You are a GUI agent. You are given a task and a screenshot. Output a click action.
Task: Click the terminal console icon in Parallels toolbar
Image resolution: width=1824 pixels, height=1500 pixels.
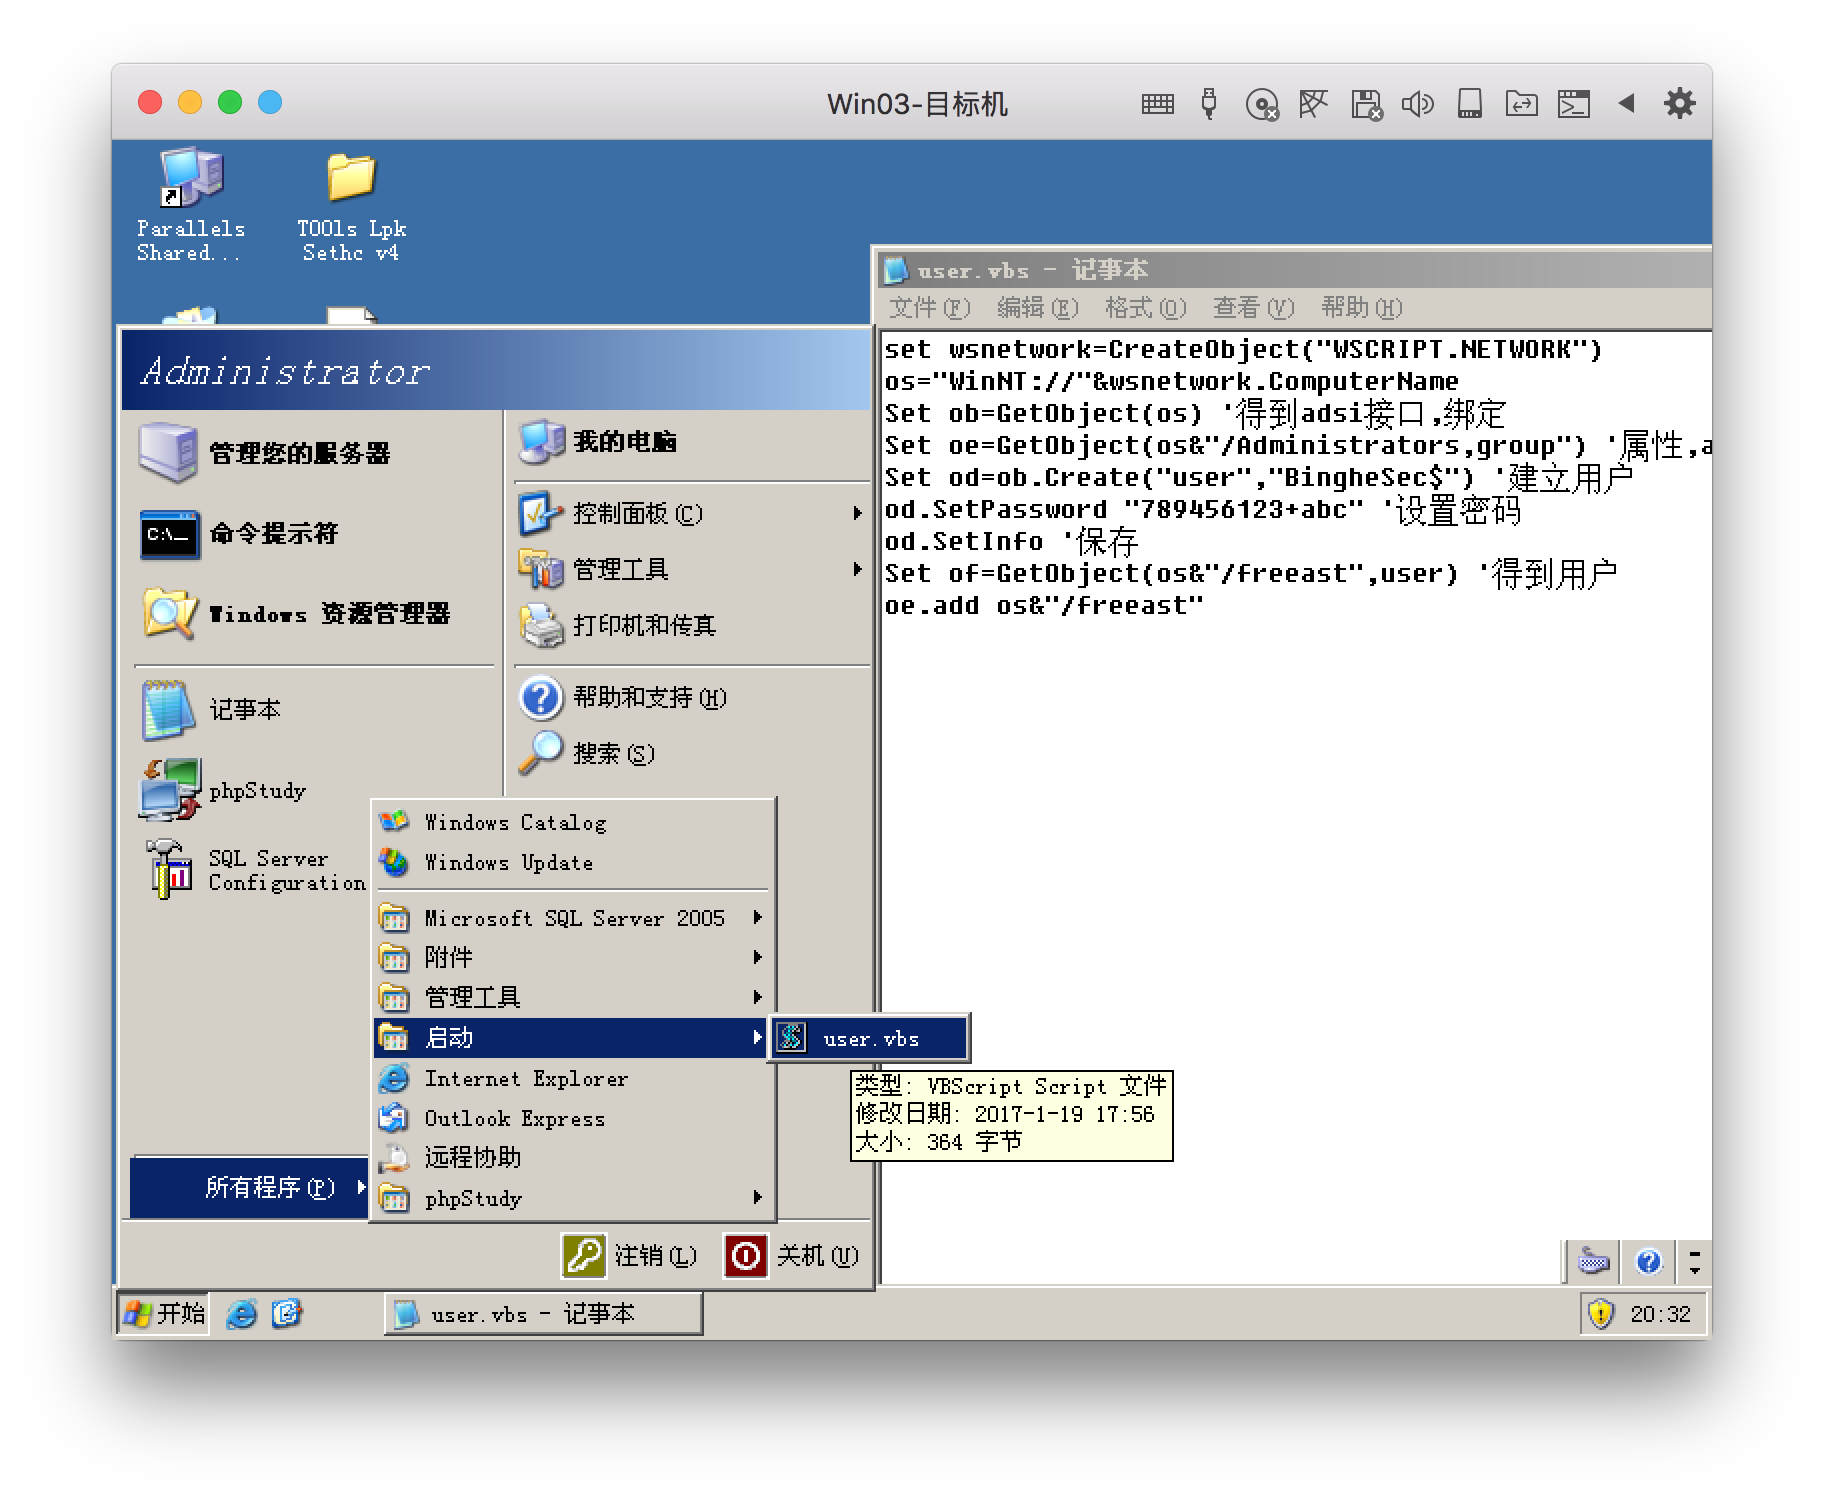coord(1574,103)
